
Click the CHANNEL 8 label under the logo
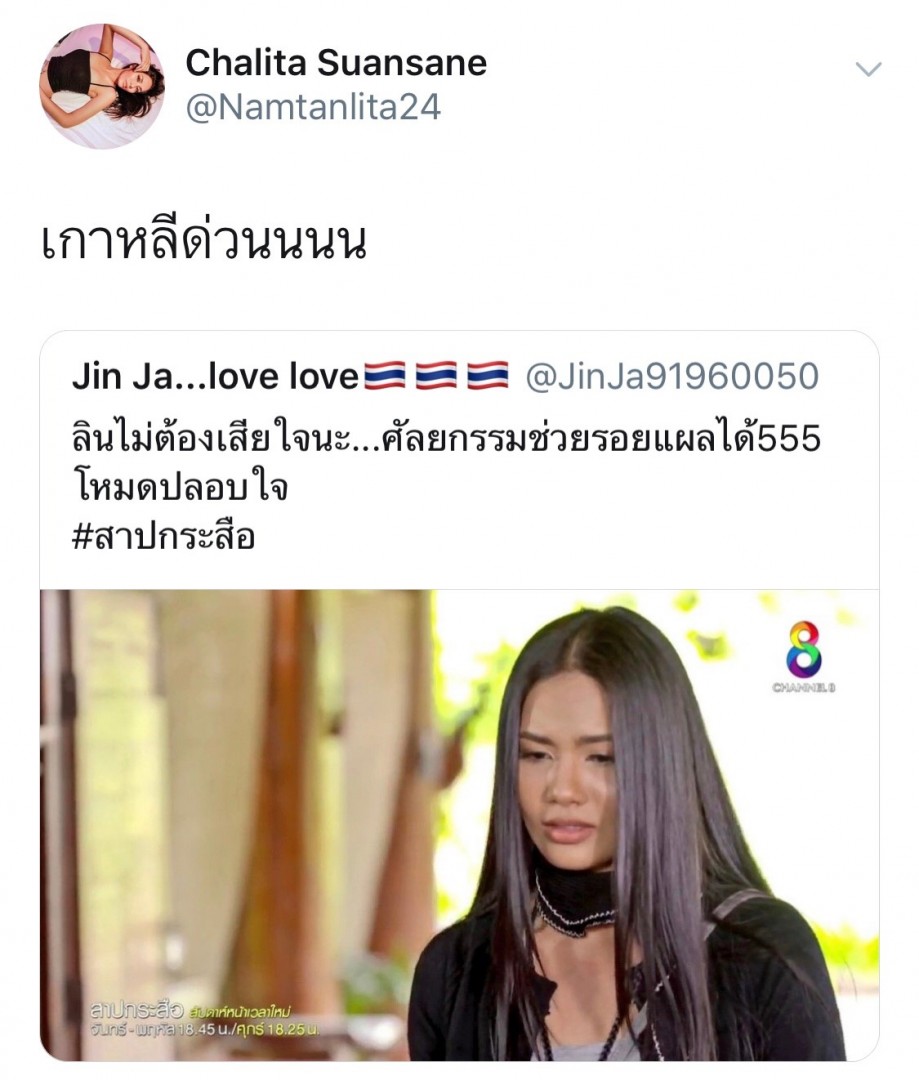coord(803,687)
